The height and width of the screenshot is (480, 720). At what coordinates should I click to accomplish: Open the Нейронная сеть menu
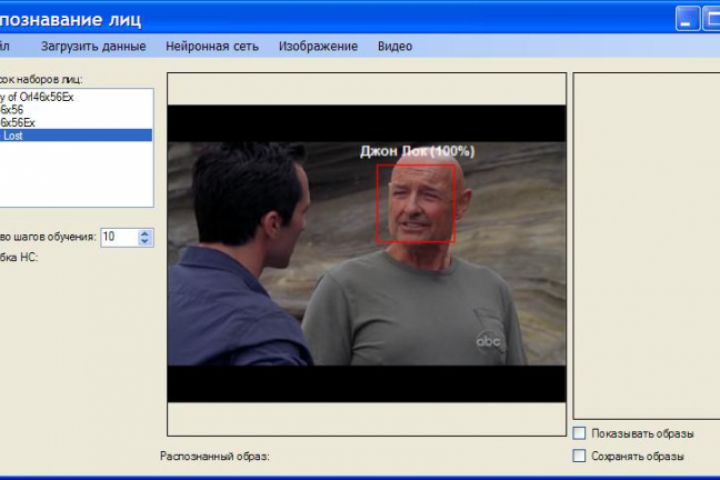click(212, 46)
